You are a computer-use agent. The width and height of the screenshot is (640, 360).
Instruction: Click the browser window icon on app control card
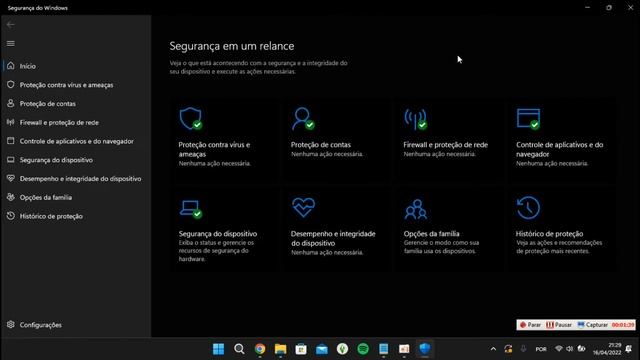pos(528,119)
